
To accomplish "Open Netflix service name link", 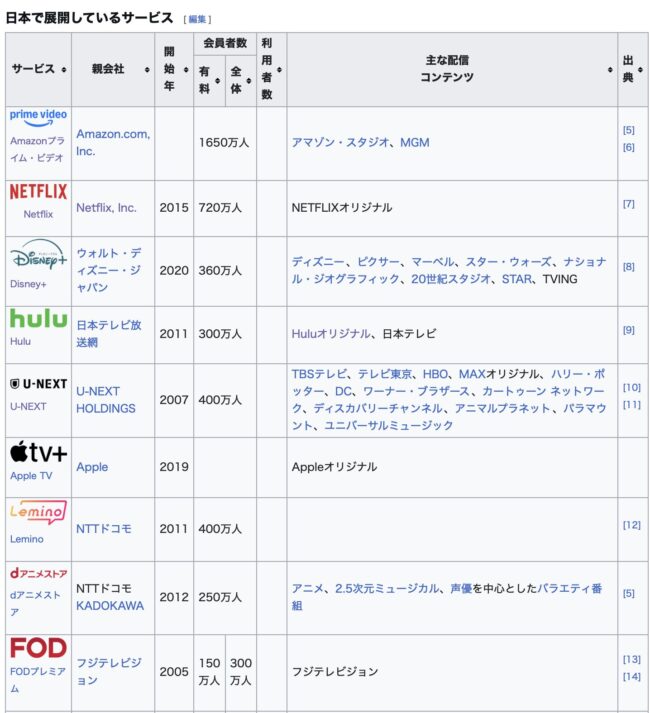I will click(38, 214).
